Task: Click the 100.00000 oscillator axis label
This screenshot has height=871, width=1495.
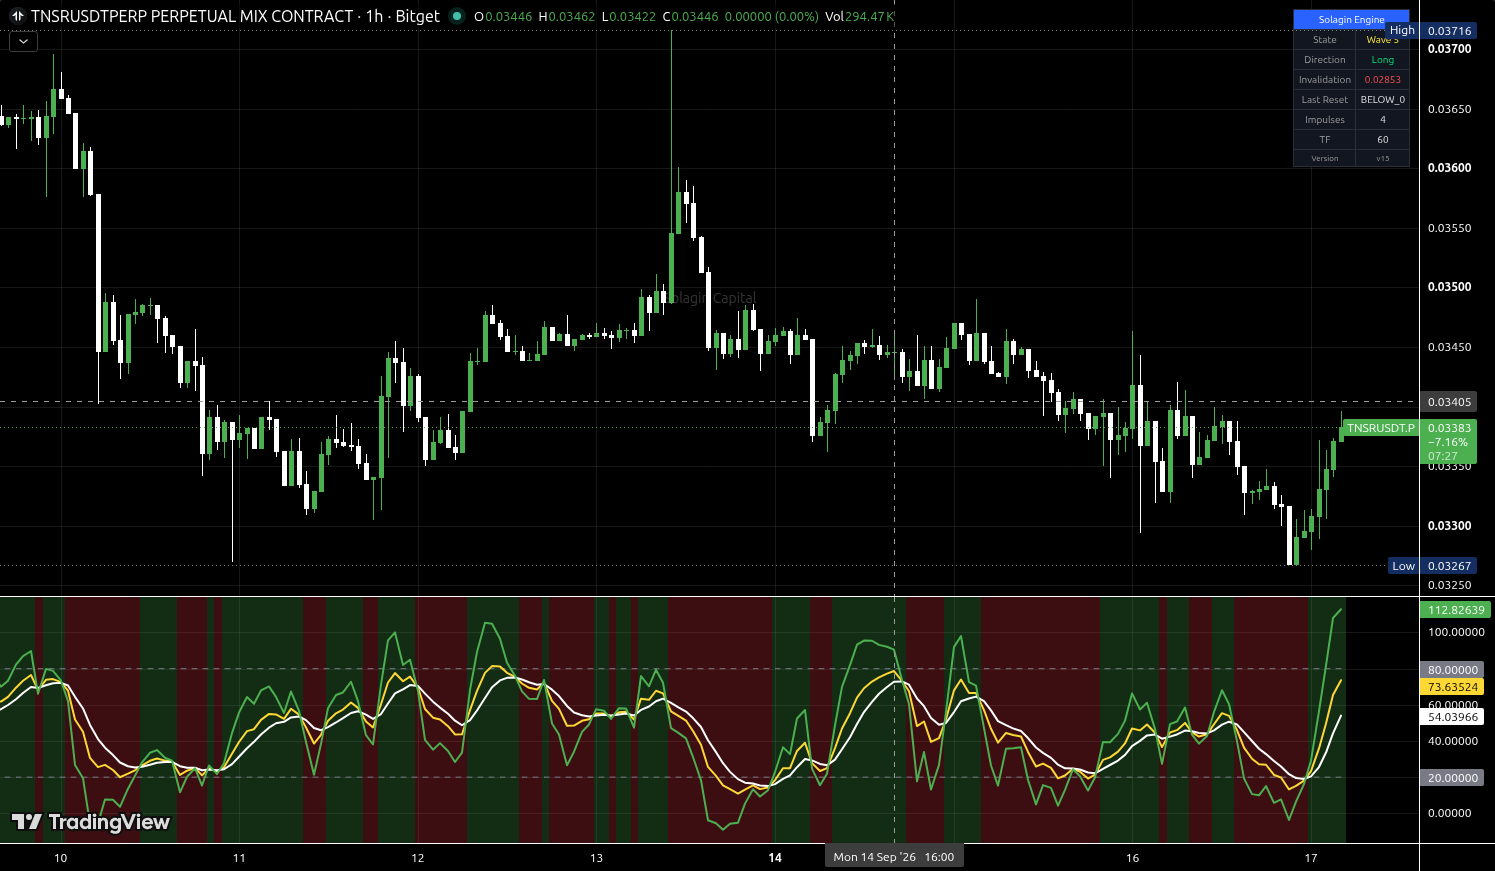Action: (1456, 632)
